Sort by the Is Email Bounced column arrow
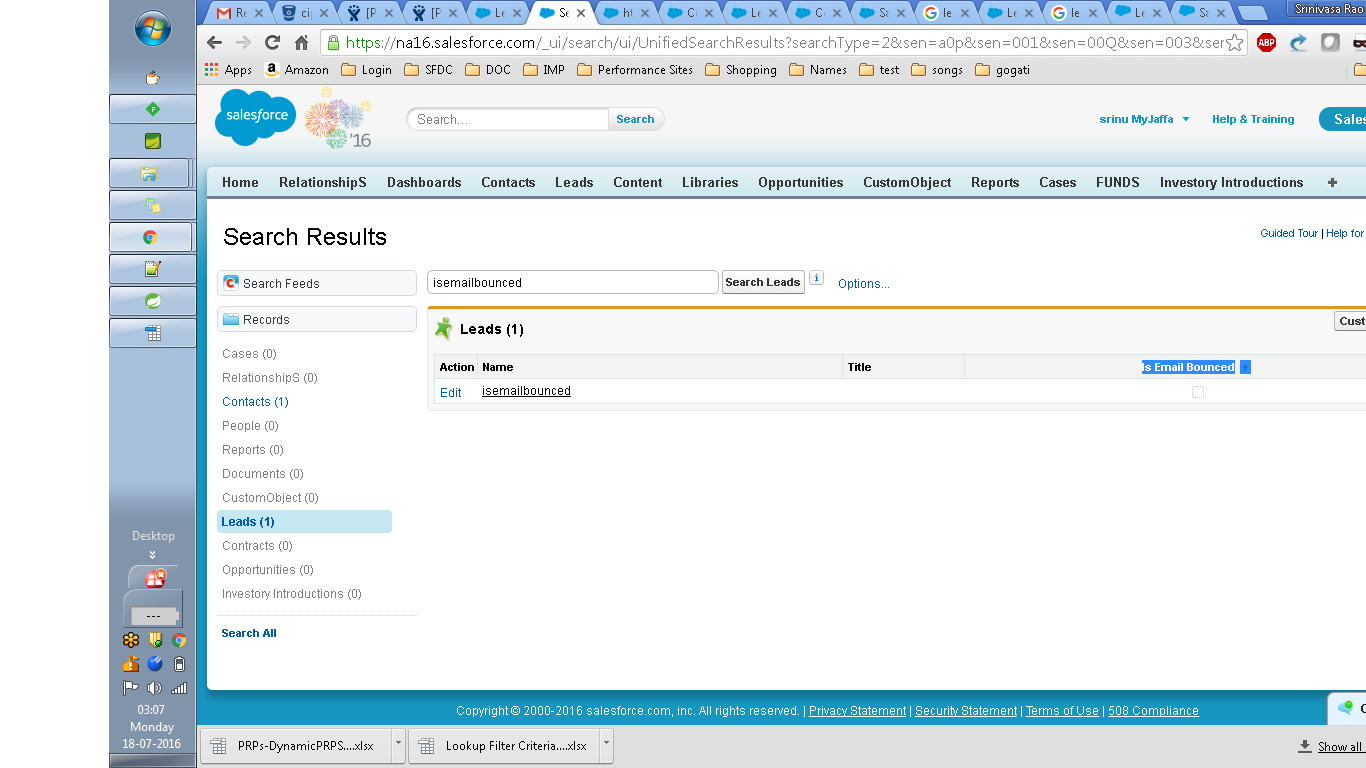1366x768 pixels. point(1245,367)
